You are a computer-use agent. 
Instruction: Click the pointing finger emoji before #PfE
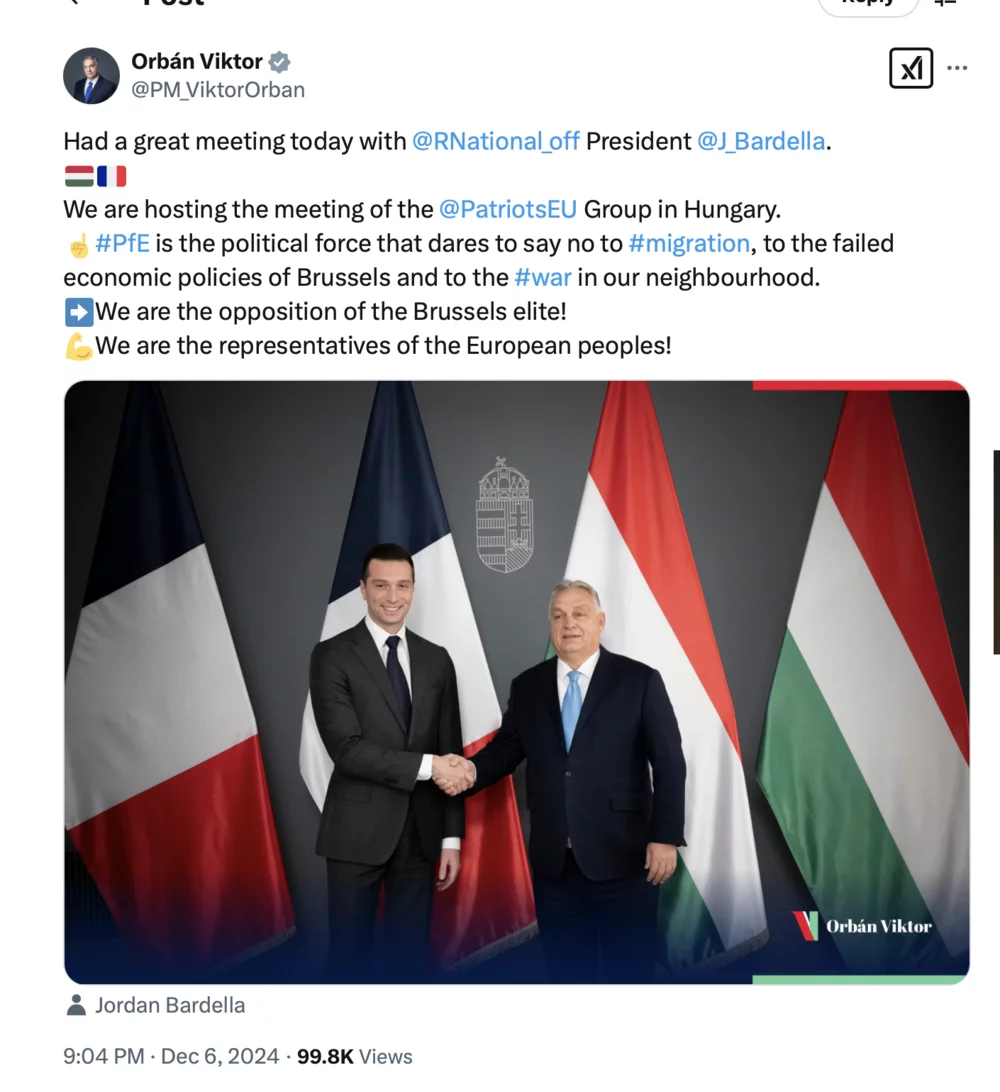[78, 244]
